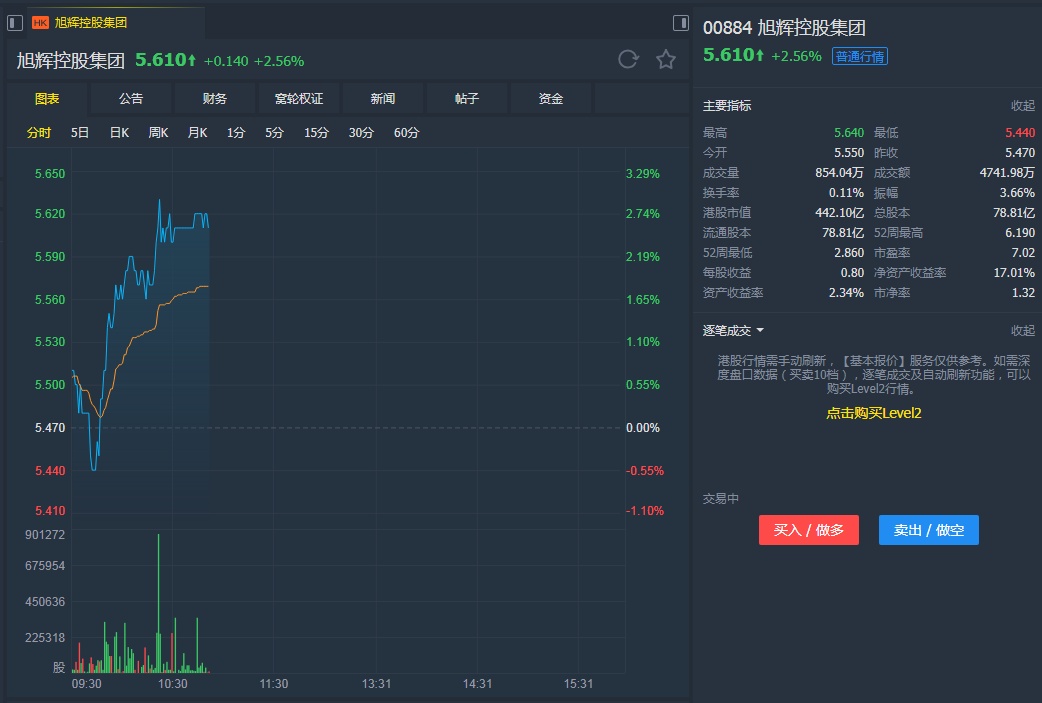Open the 新闻 tab

tap(383, 99)
